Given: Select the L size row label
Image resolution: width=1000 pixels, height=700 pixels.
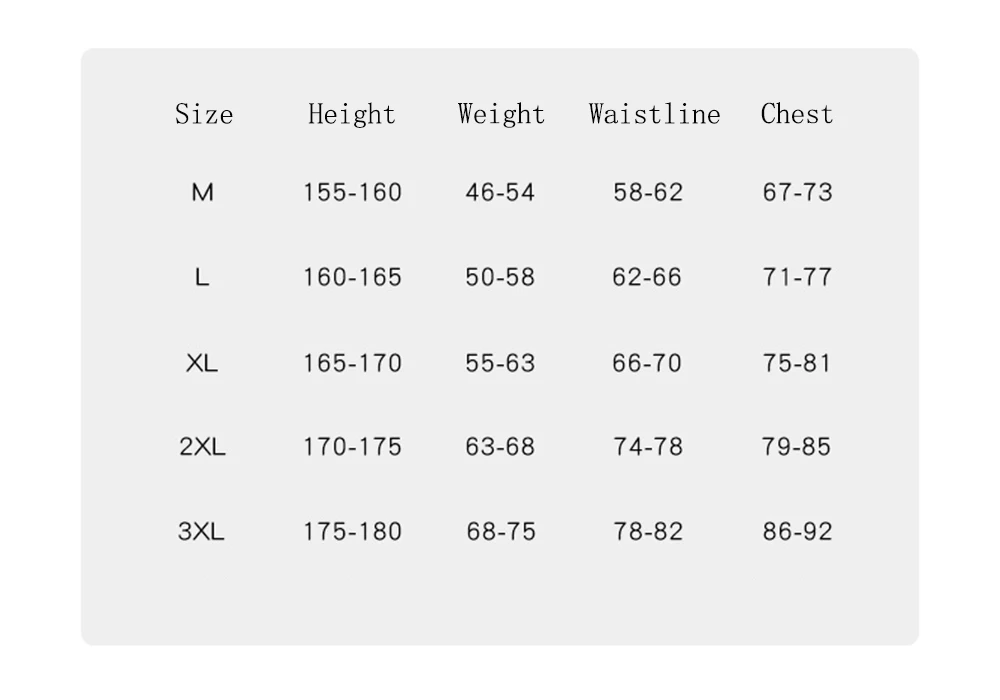Looking at the screenshot, I should 202,277.
